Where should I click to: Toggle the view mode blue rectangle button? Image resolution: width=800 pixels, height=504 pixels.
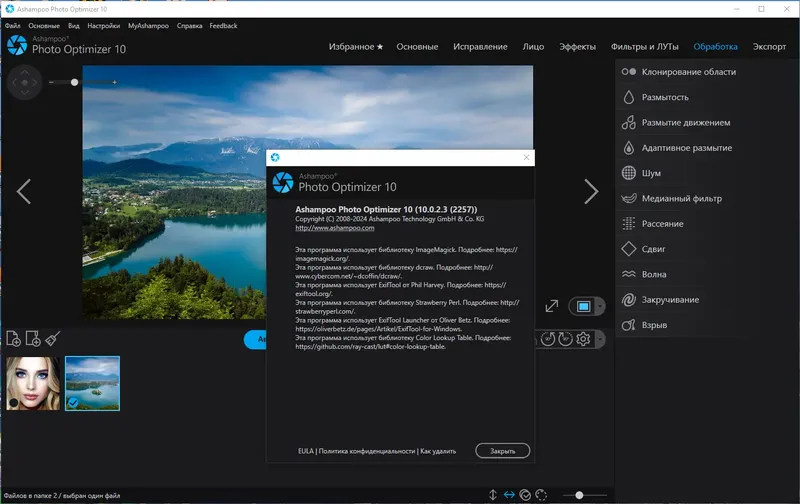click(583, 306)
